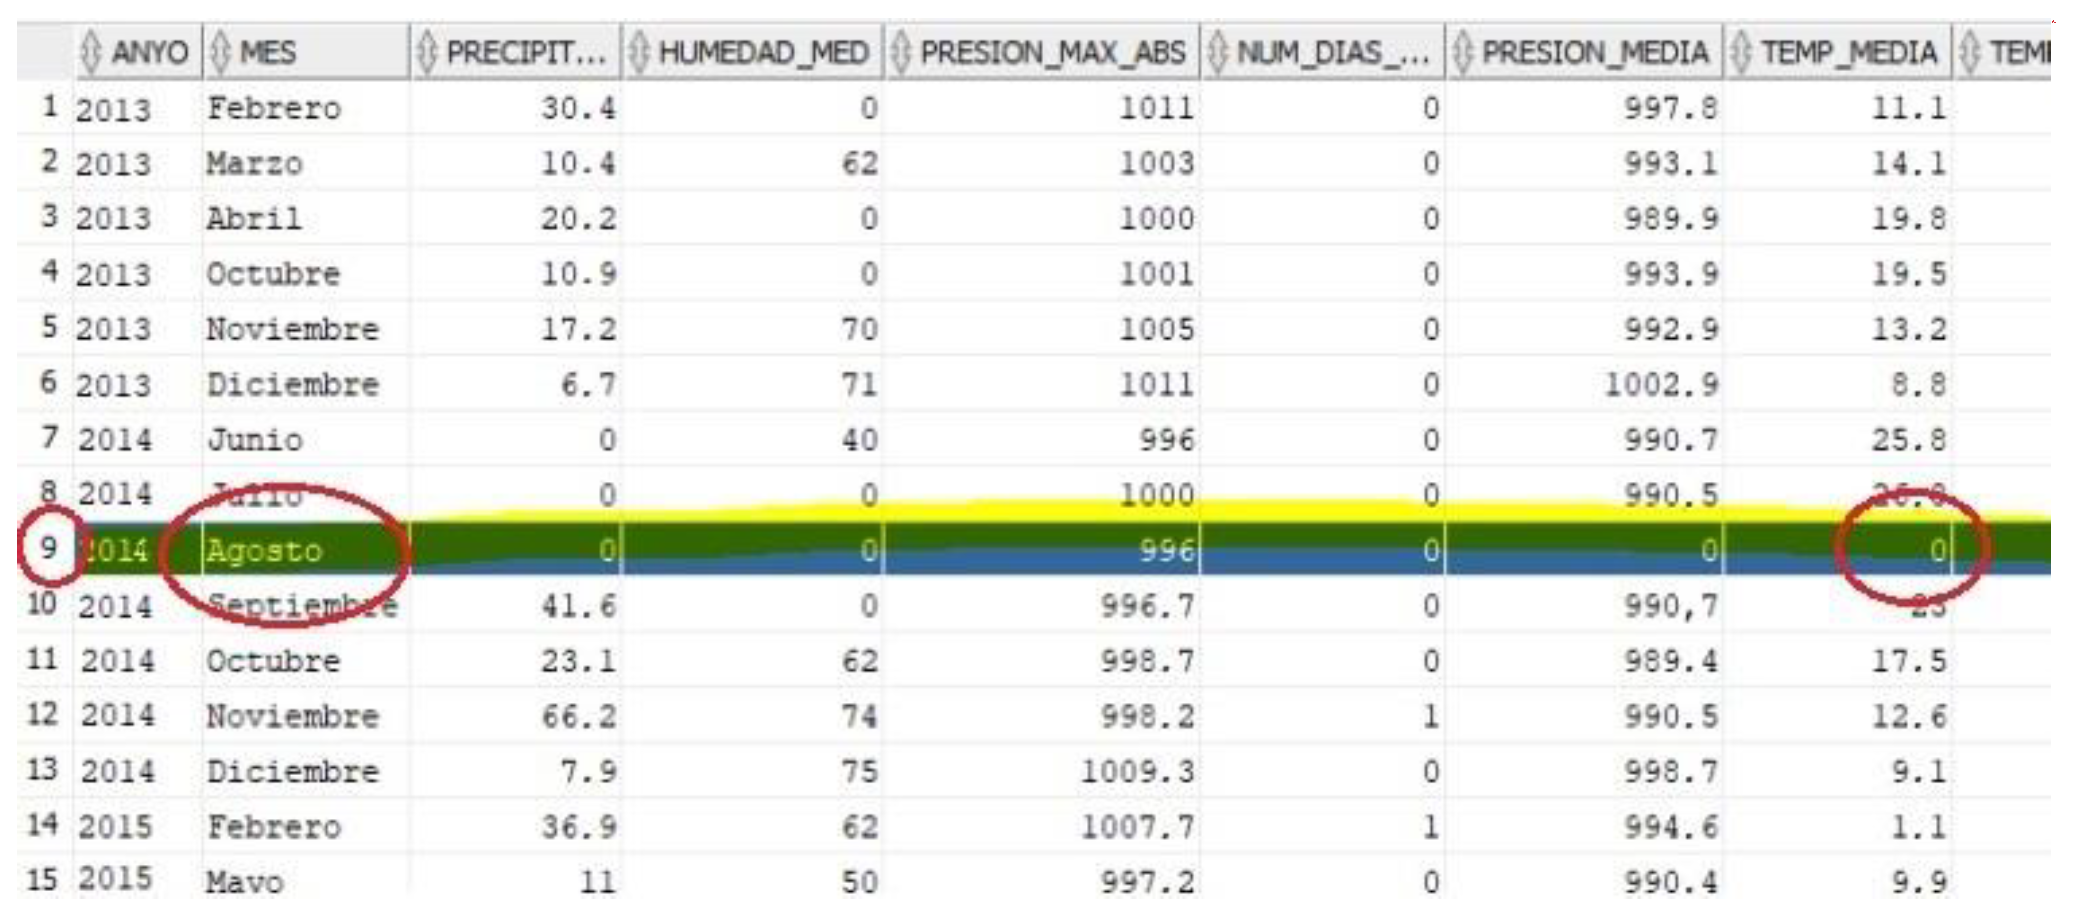Click the PRESION_MEDIA value 993.9
The width and height of the screenshot is (2076, 917).
point(1671,273)
